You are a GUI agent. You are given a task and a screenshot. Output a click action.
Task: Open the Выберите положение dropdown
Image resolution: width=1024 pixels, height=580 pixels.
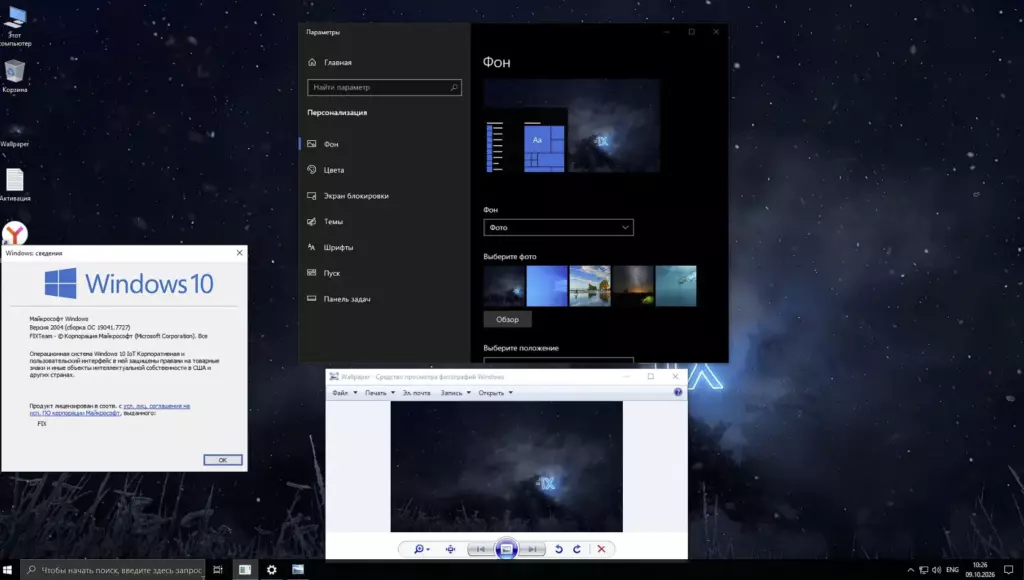tap(558, 359)
